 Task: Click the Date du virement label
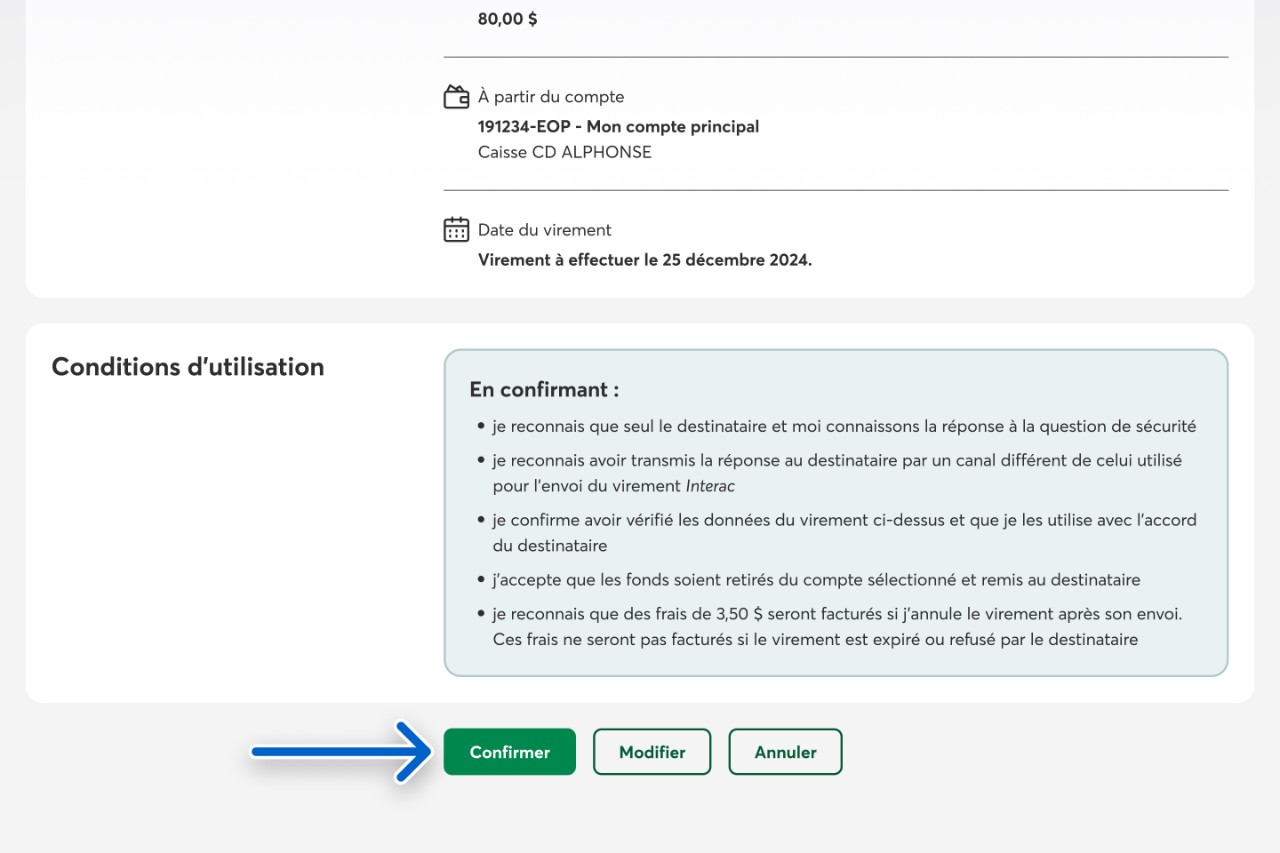pos(544,230)
